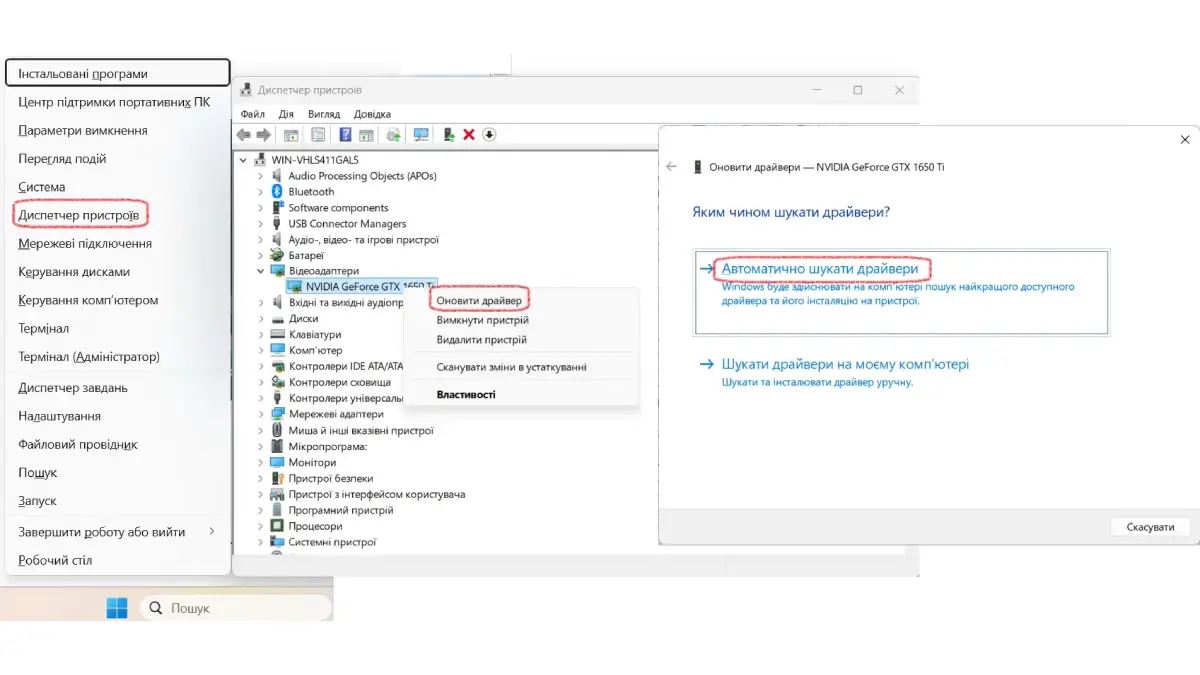Open the Довідка menu
1200x675 pixels.
372,114
